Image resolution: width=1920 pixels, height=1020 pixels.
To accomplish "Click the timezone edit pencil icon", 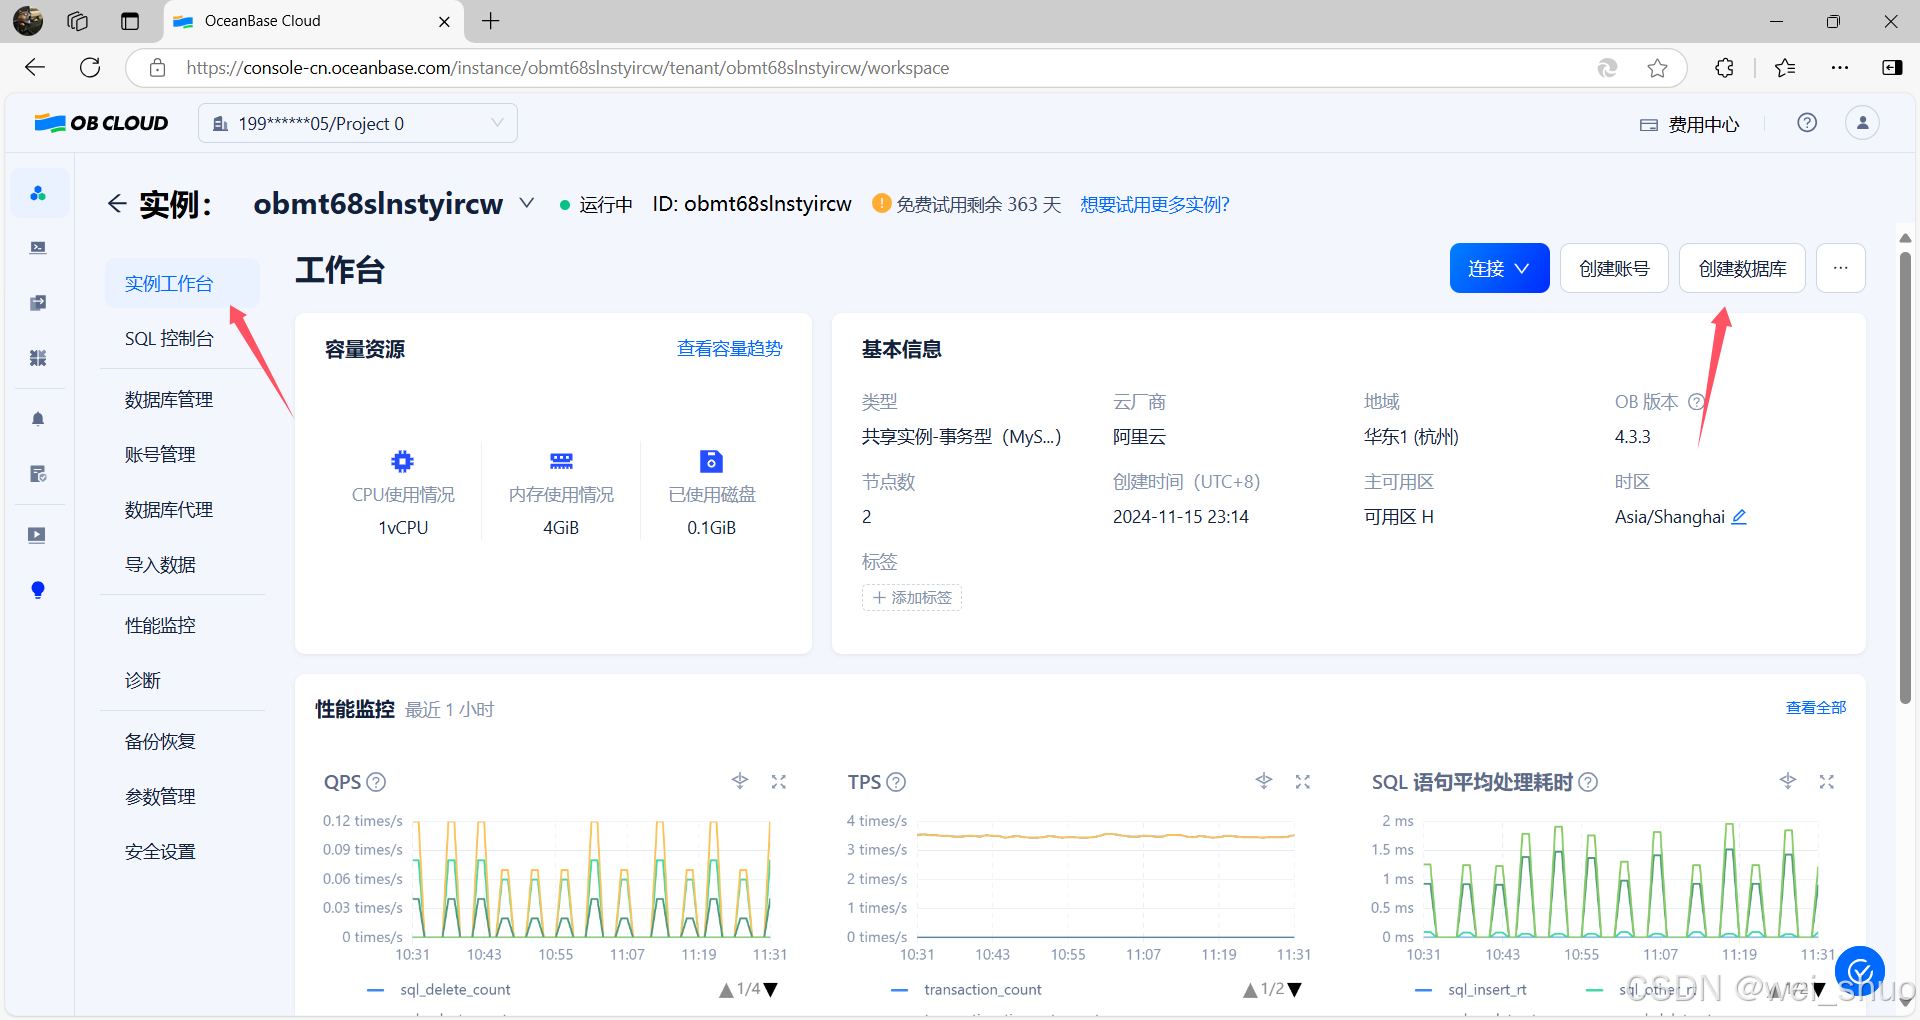I will pyautogui.click(x=1739, y=517).
